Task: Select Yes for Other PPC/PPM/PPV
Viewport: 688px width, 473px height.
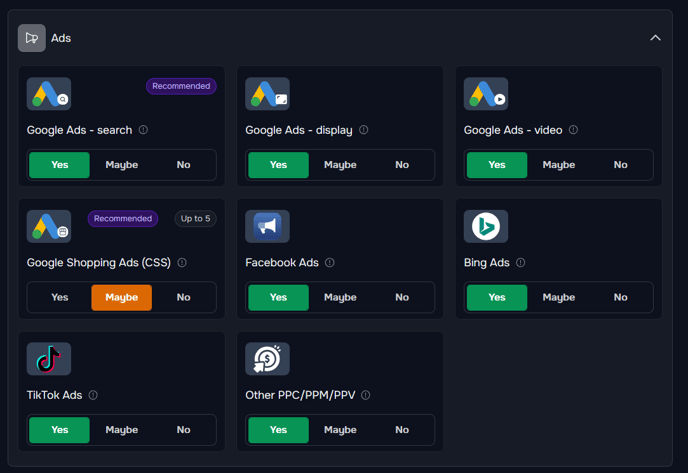Action: coord(278,430)
